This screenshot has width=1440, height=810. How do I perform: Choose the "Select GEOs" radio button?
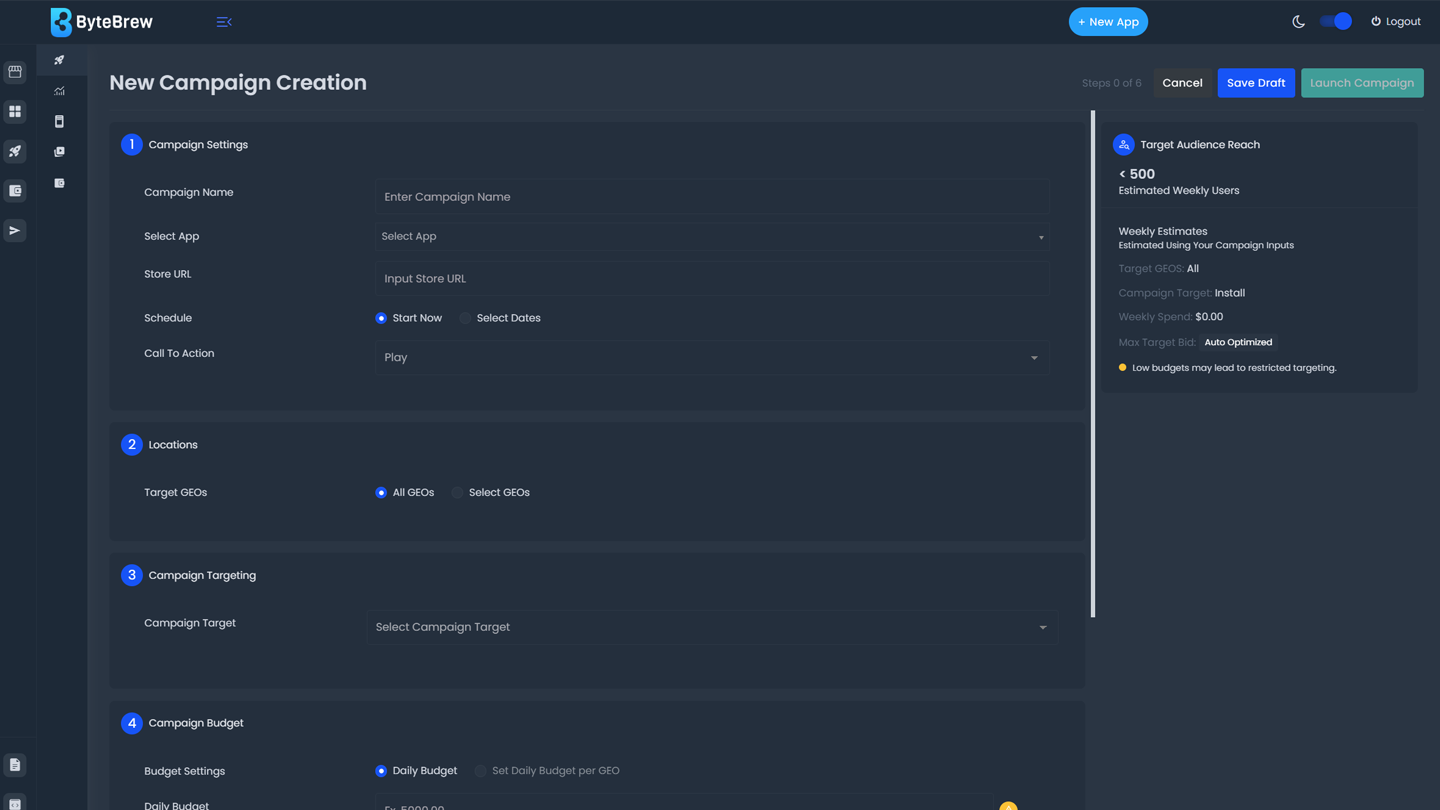pyautogui.click(x=458, y=493)
